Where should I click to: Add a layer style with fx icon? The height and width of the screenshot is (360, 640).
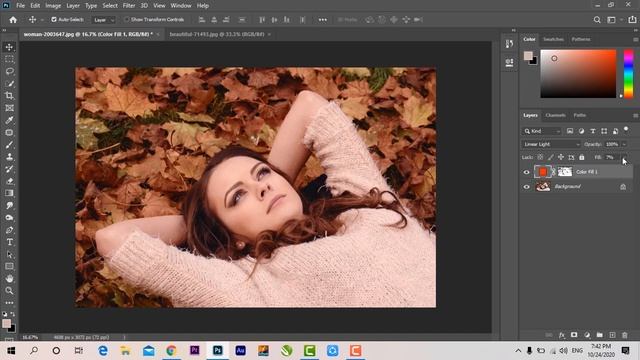[x=562, y=335]
